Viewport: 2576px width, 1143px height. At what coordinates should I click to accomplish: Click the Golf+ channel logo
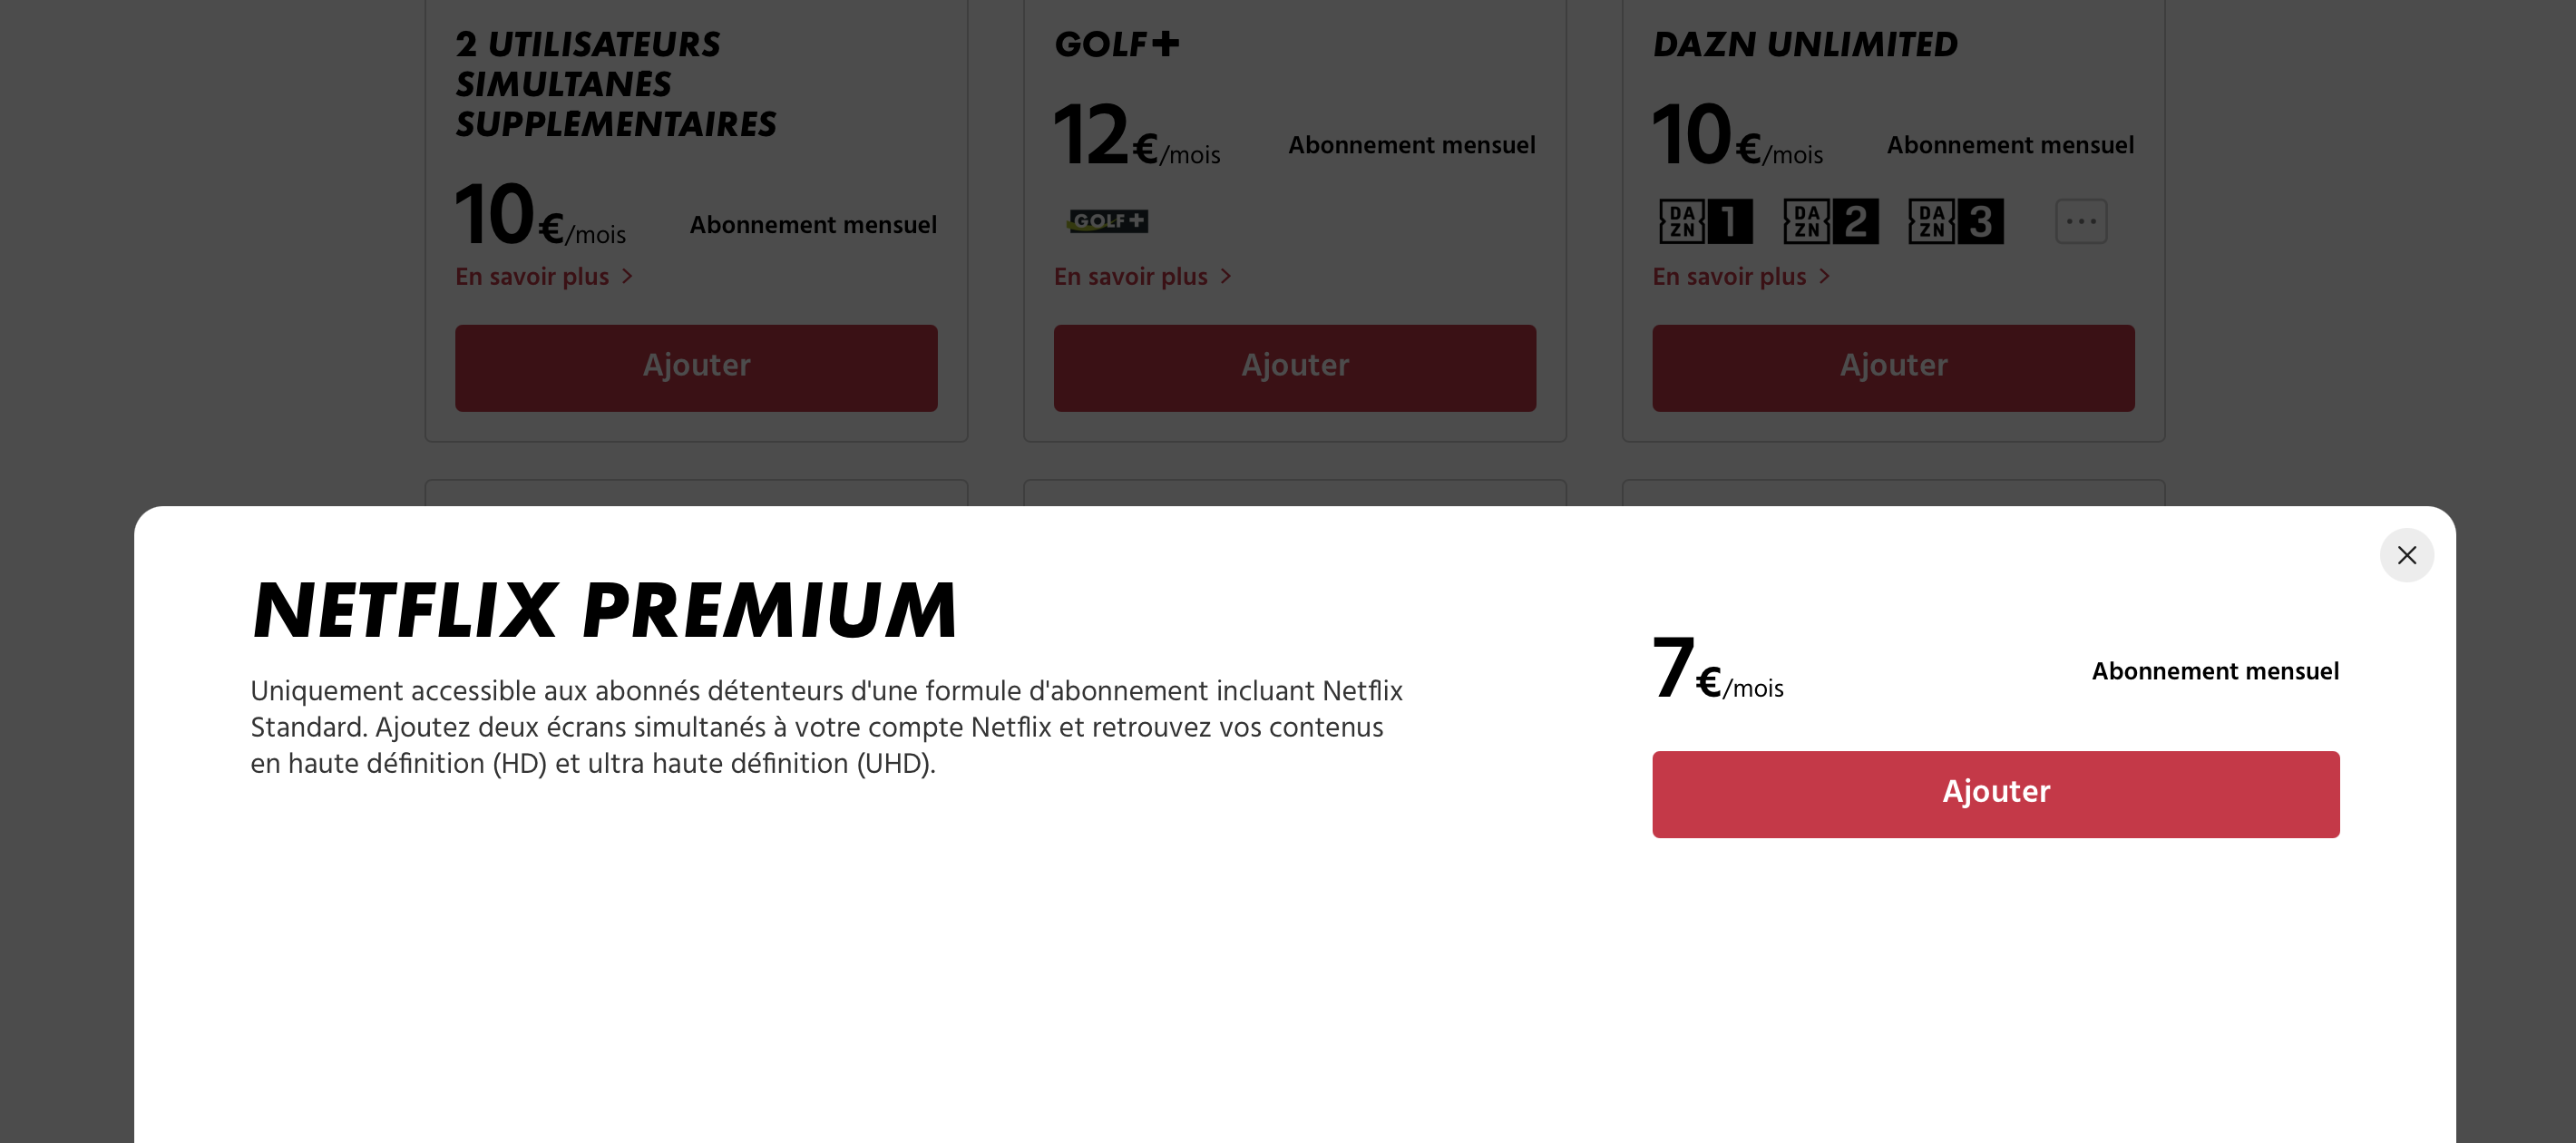pyautogui.click(x=1107, y=221)
